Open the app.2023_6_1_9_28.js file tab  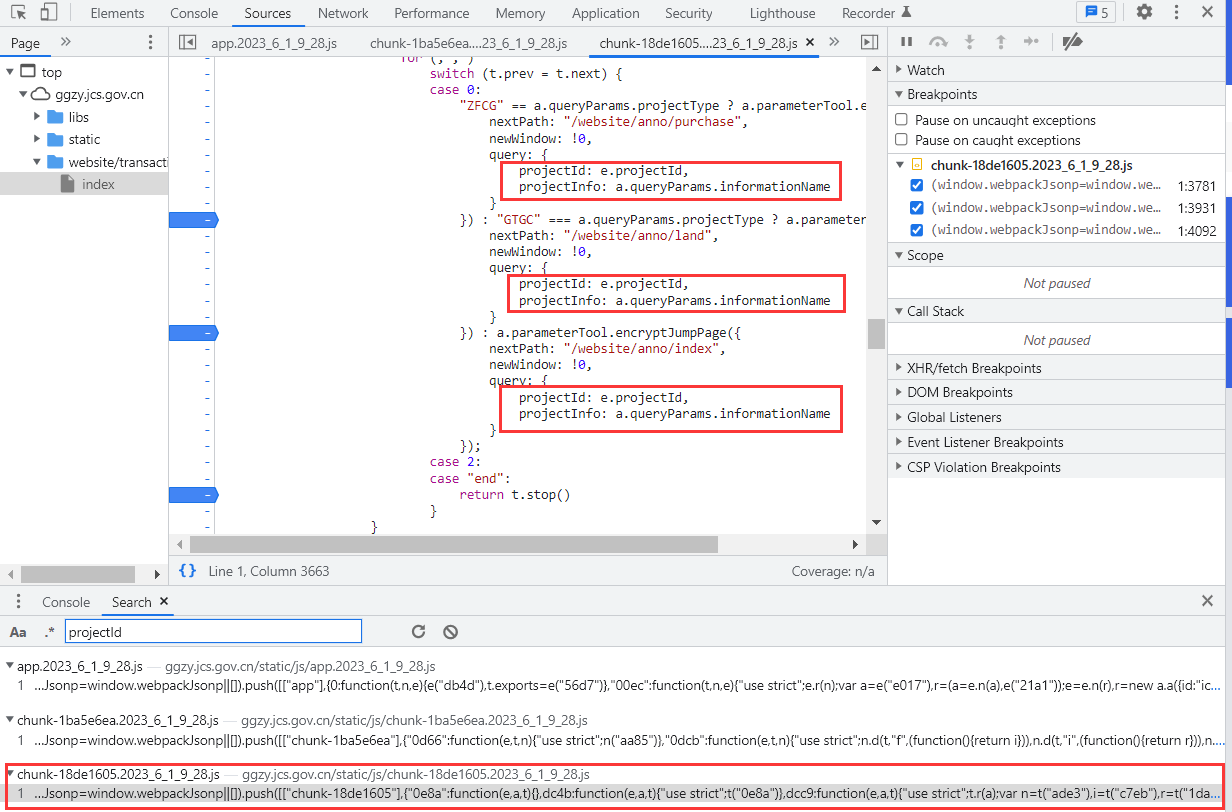[274, 43]
